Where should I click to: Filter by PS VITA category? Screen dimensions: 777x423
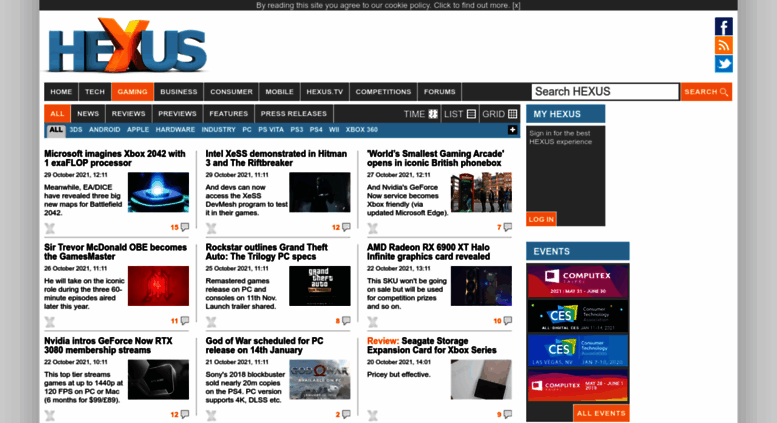[271, 130]
